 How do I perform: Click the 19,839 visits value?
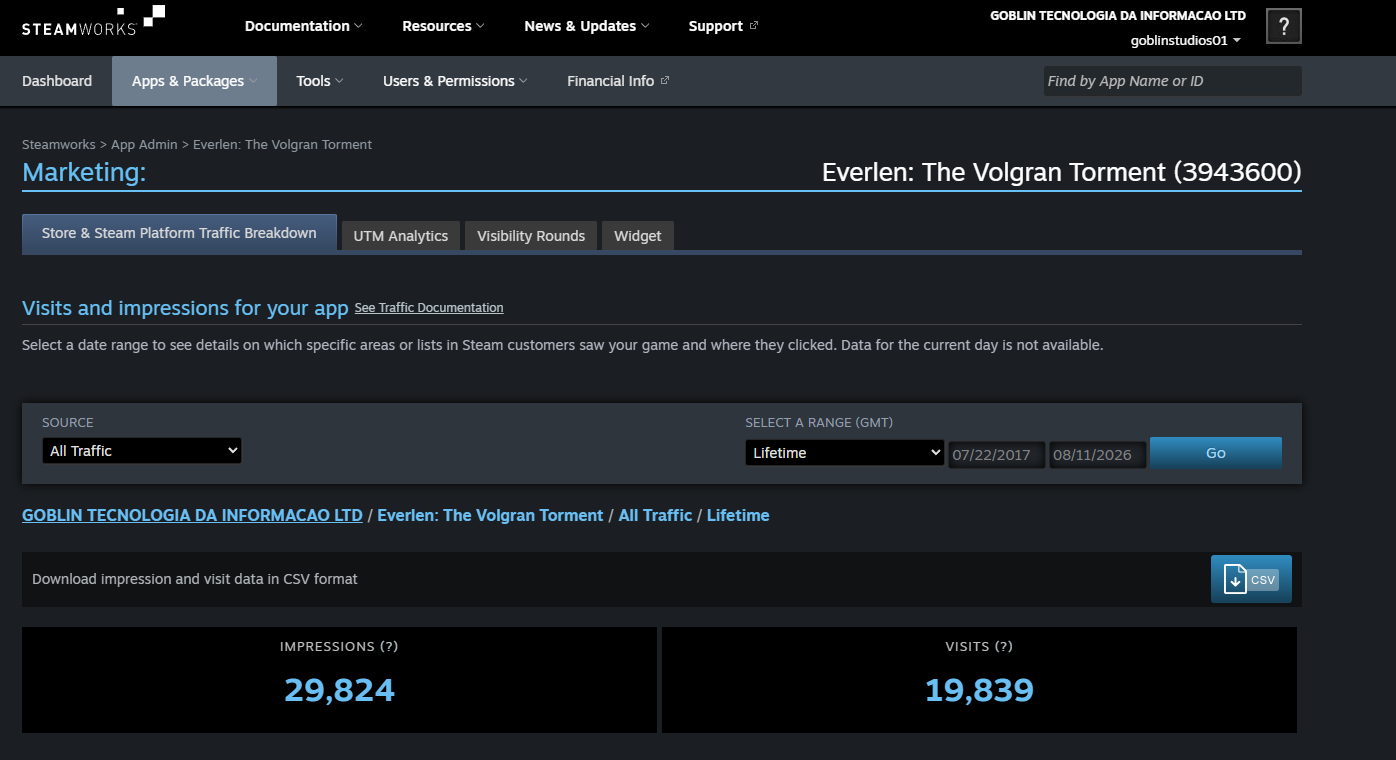(979, 690)
